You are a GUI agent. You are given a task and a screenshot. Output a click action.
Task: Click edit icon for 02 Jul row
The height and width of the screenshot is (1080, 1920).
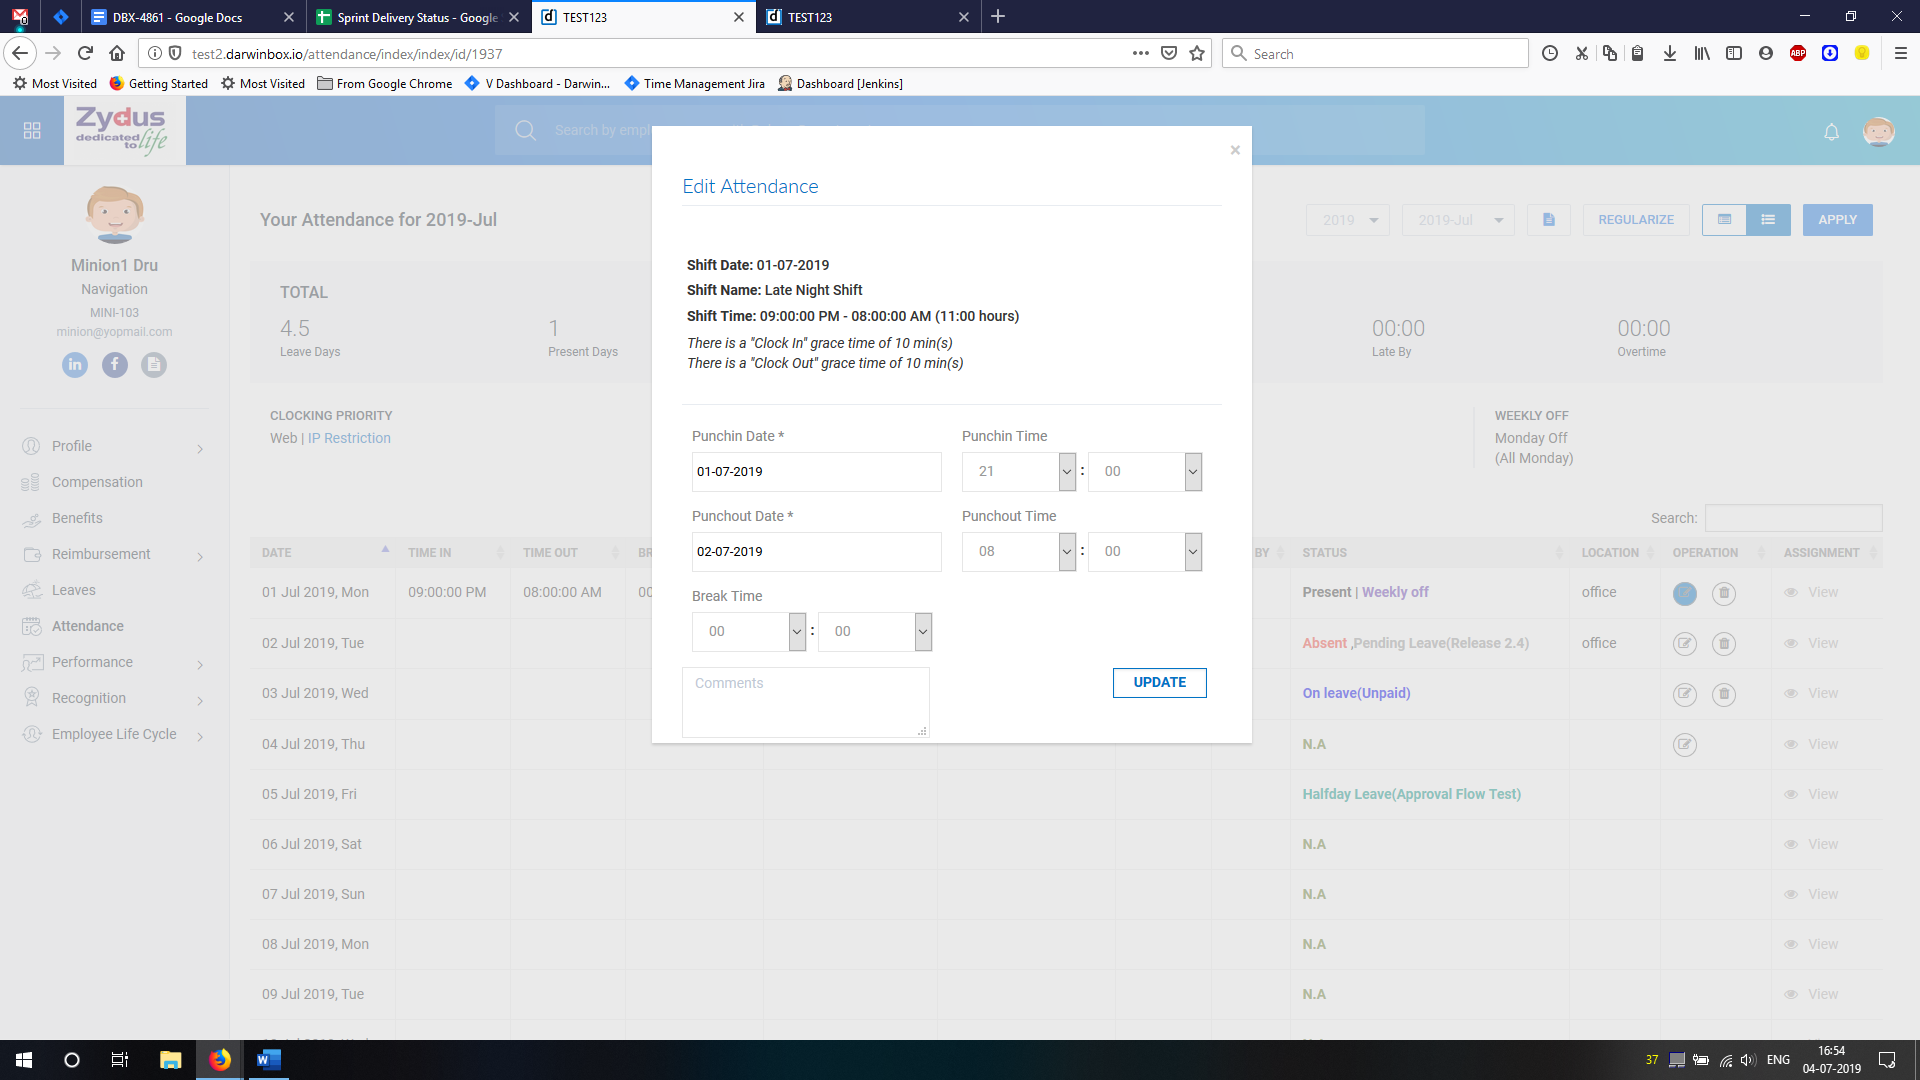point(1684,644)
